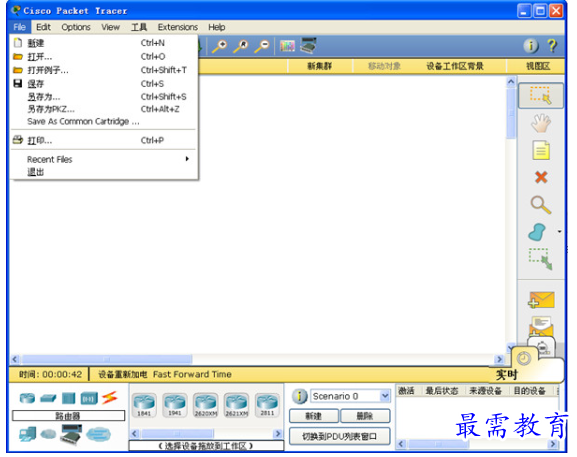Open the help question mark icon
The width and height of the screenshot is (577, 457).
(552, 46)
